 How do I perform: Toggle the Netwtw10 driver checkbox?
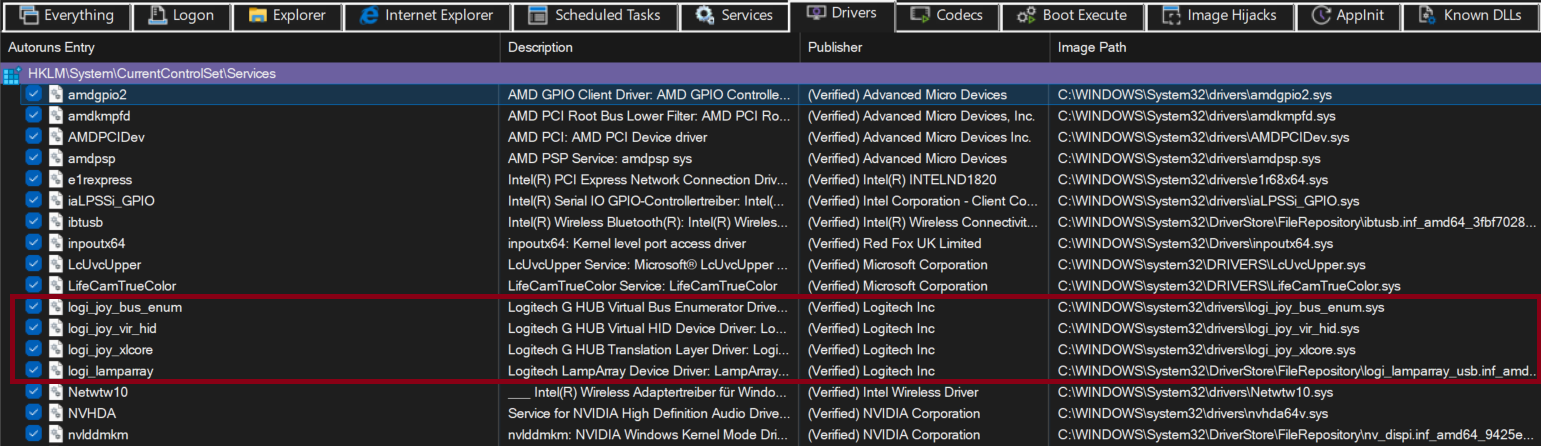[x=34, y=392]
